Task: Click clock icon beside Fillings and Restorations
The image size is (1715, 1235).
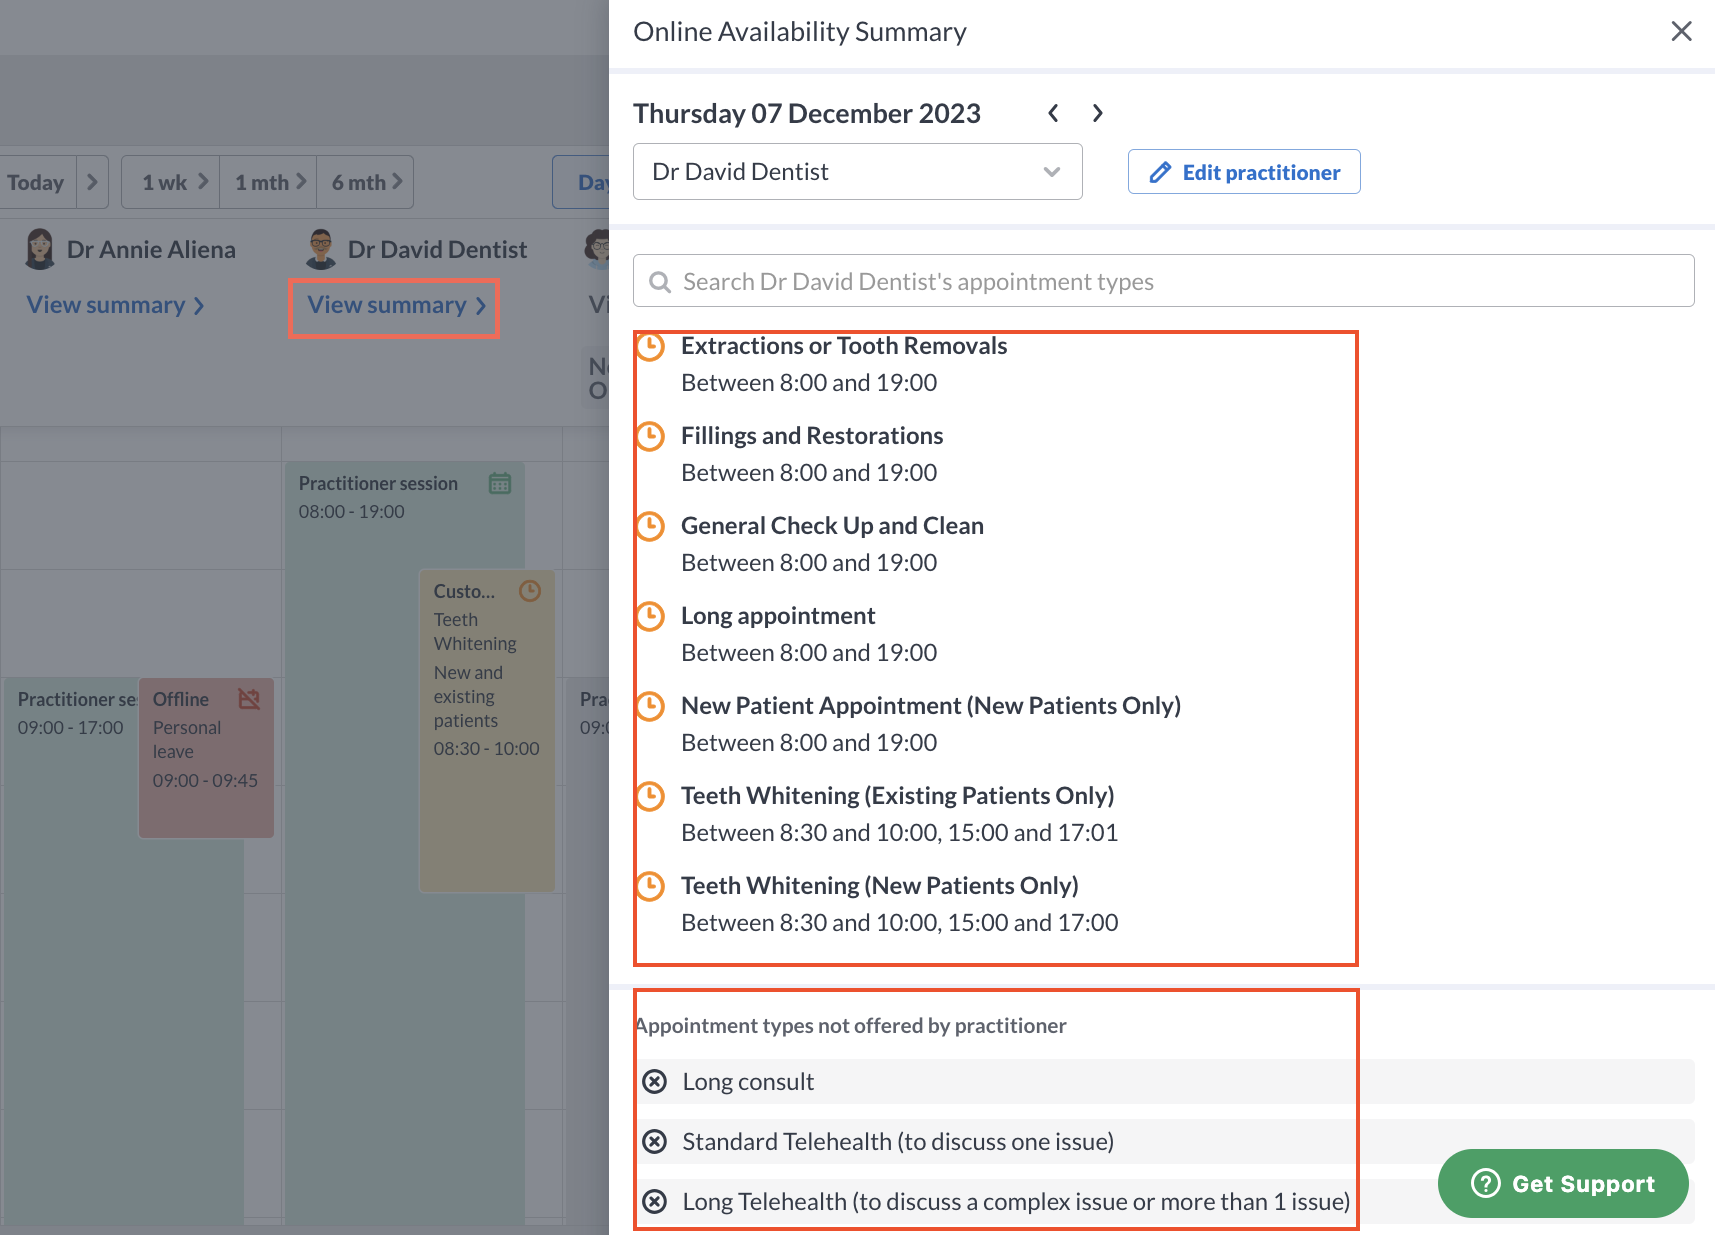Action: [x=650, y=436]
